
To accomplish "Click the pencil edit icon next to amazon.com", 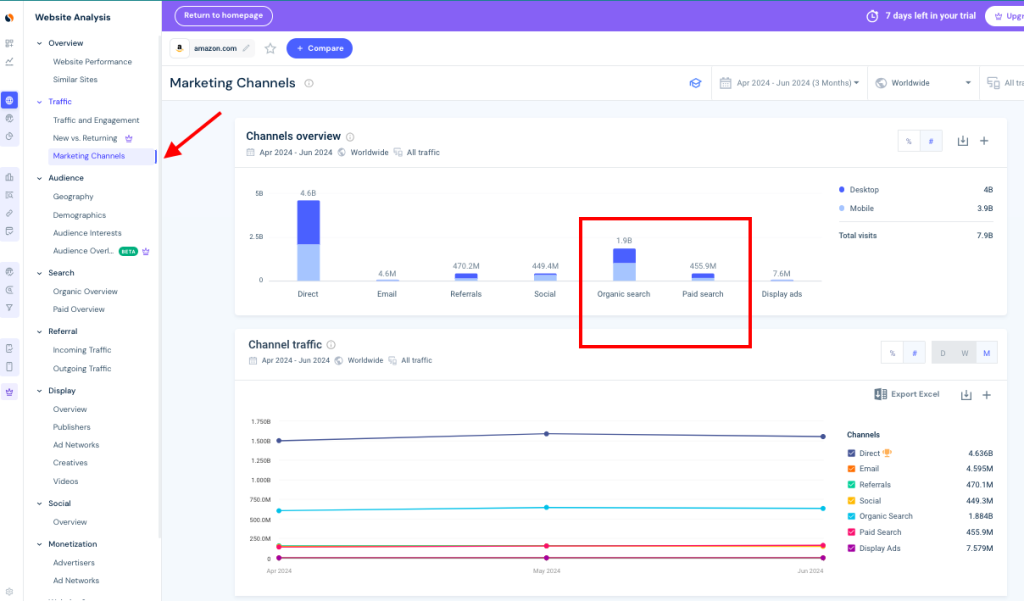I will click(x=246, y=48).
